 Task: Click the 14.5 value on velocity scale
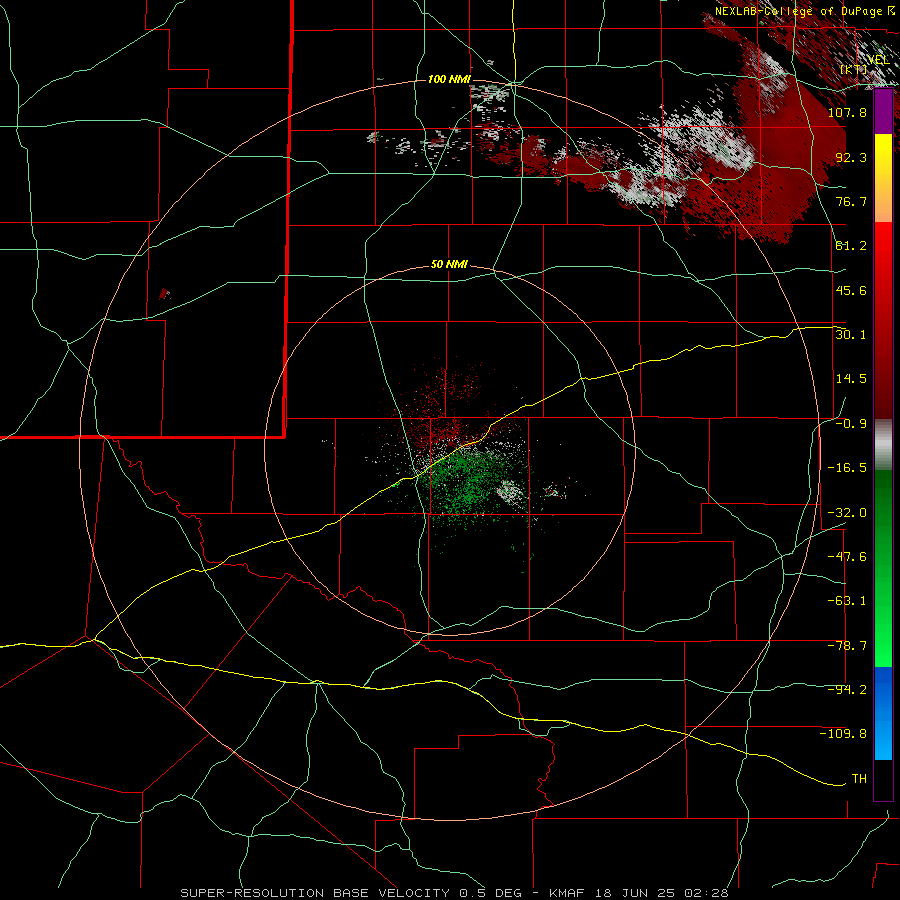(x=851, y=379)
